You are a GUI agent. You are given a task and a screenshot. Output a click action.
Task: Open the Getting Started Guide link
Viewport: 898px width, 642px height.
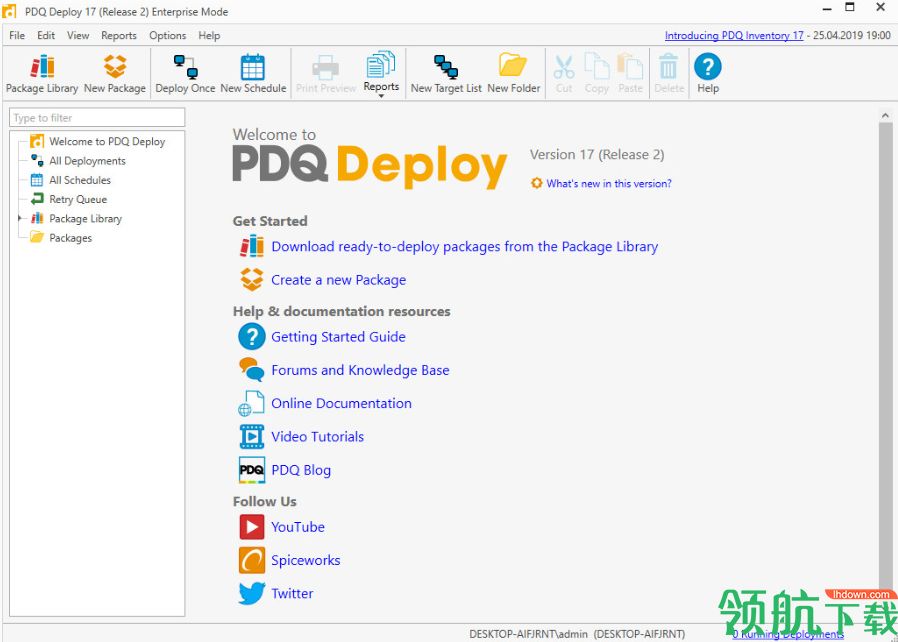pos(338,337)
